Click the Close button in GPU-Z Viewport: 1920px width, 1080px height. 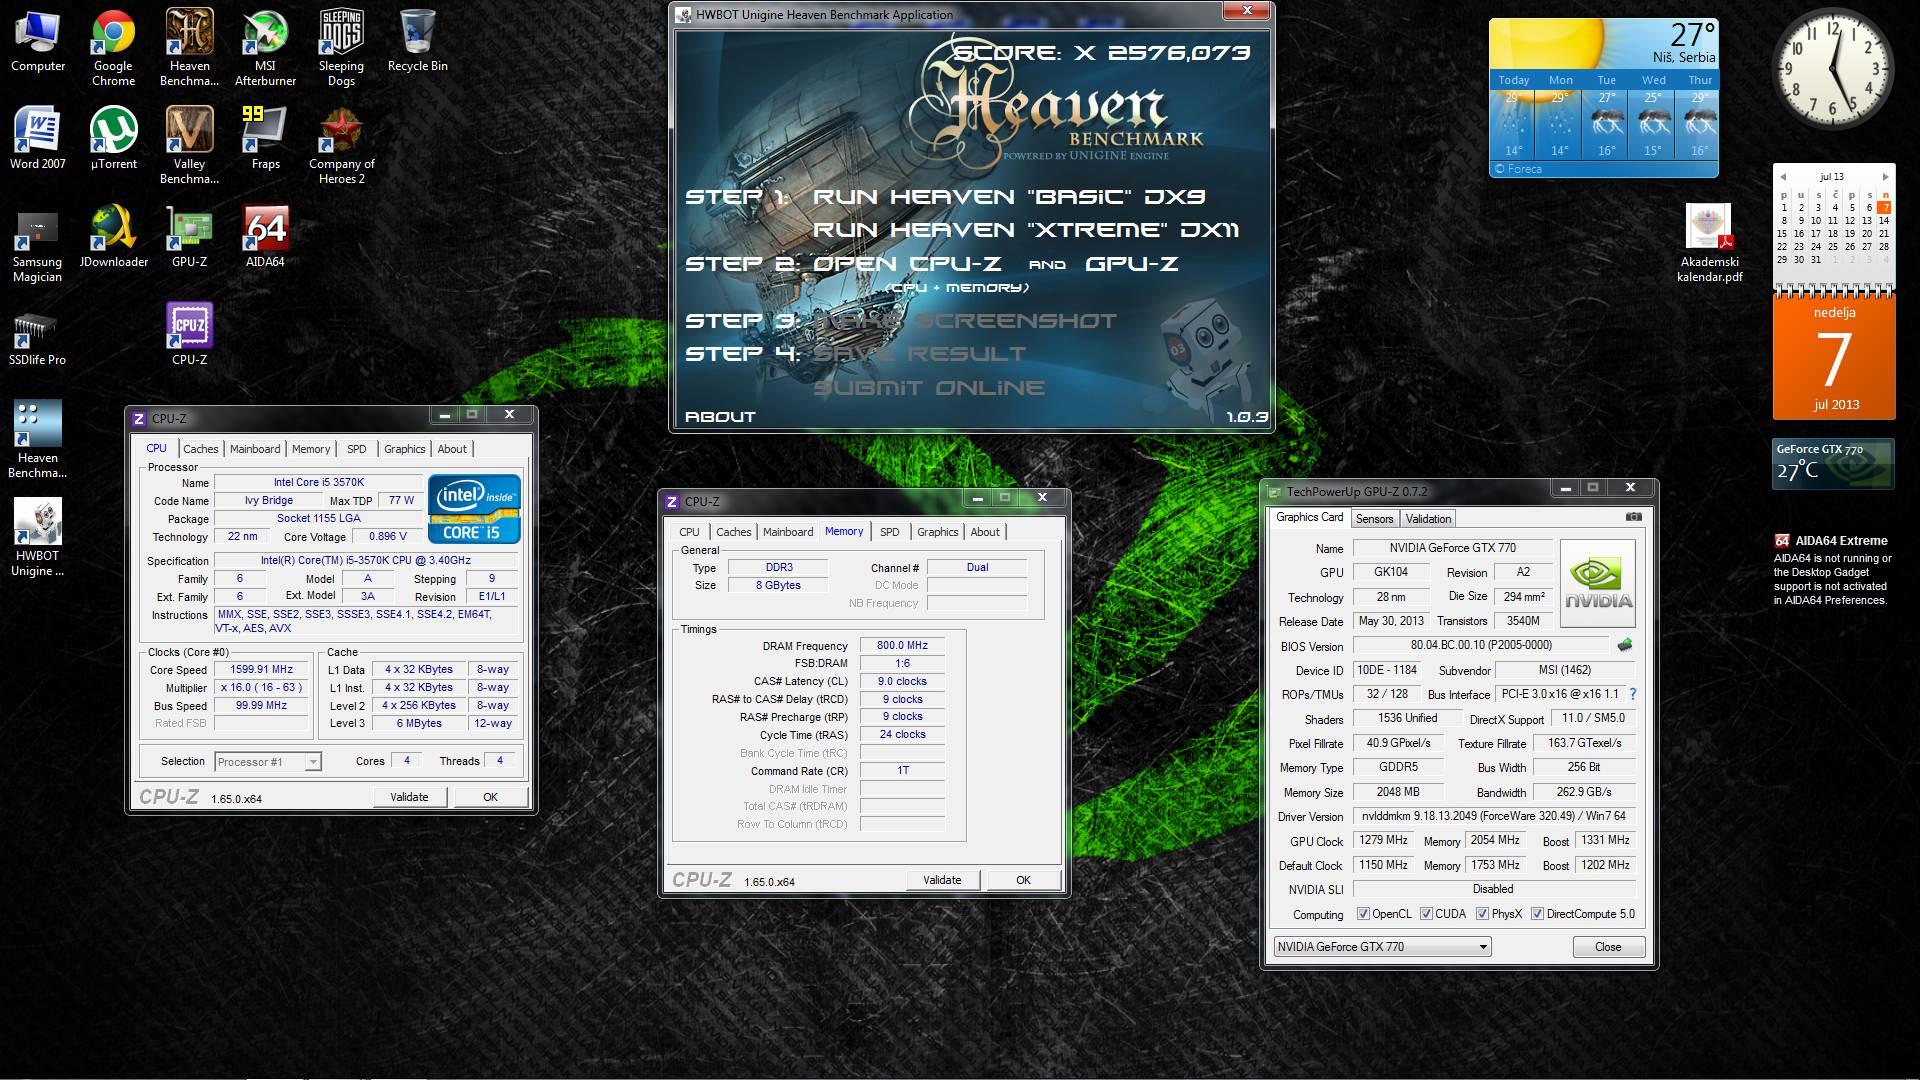click(1608, 947)
